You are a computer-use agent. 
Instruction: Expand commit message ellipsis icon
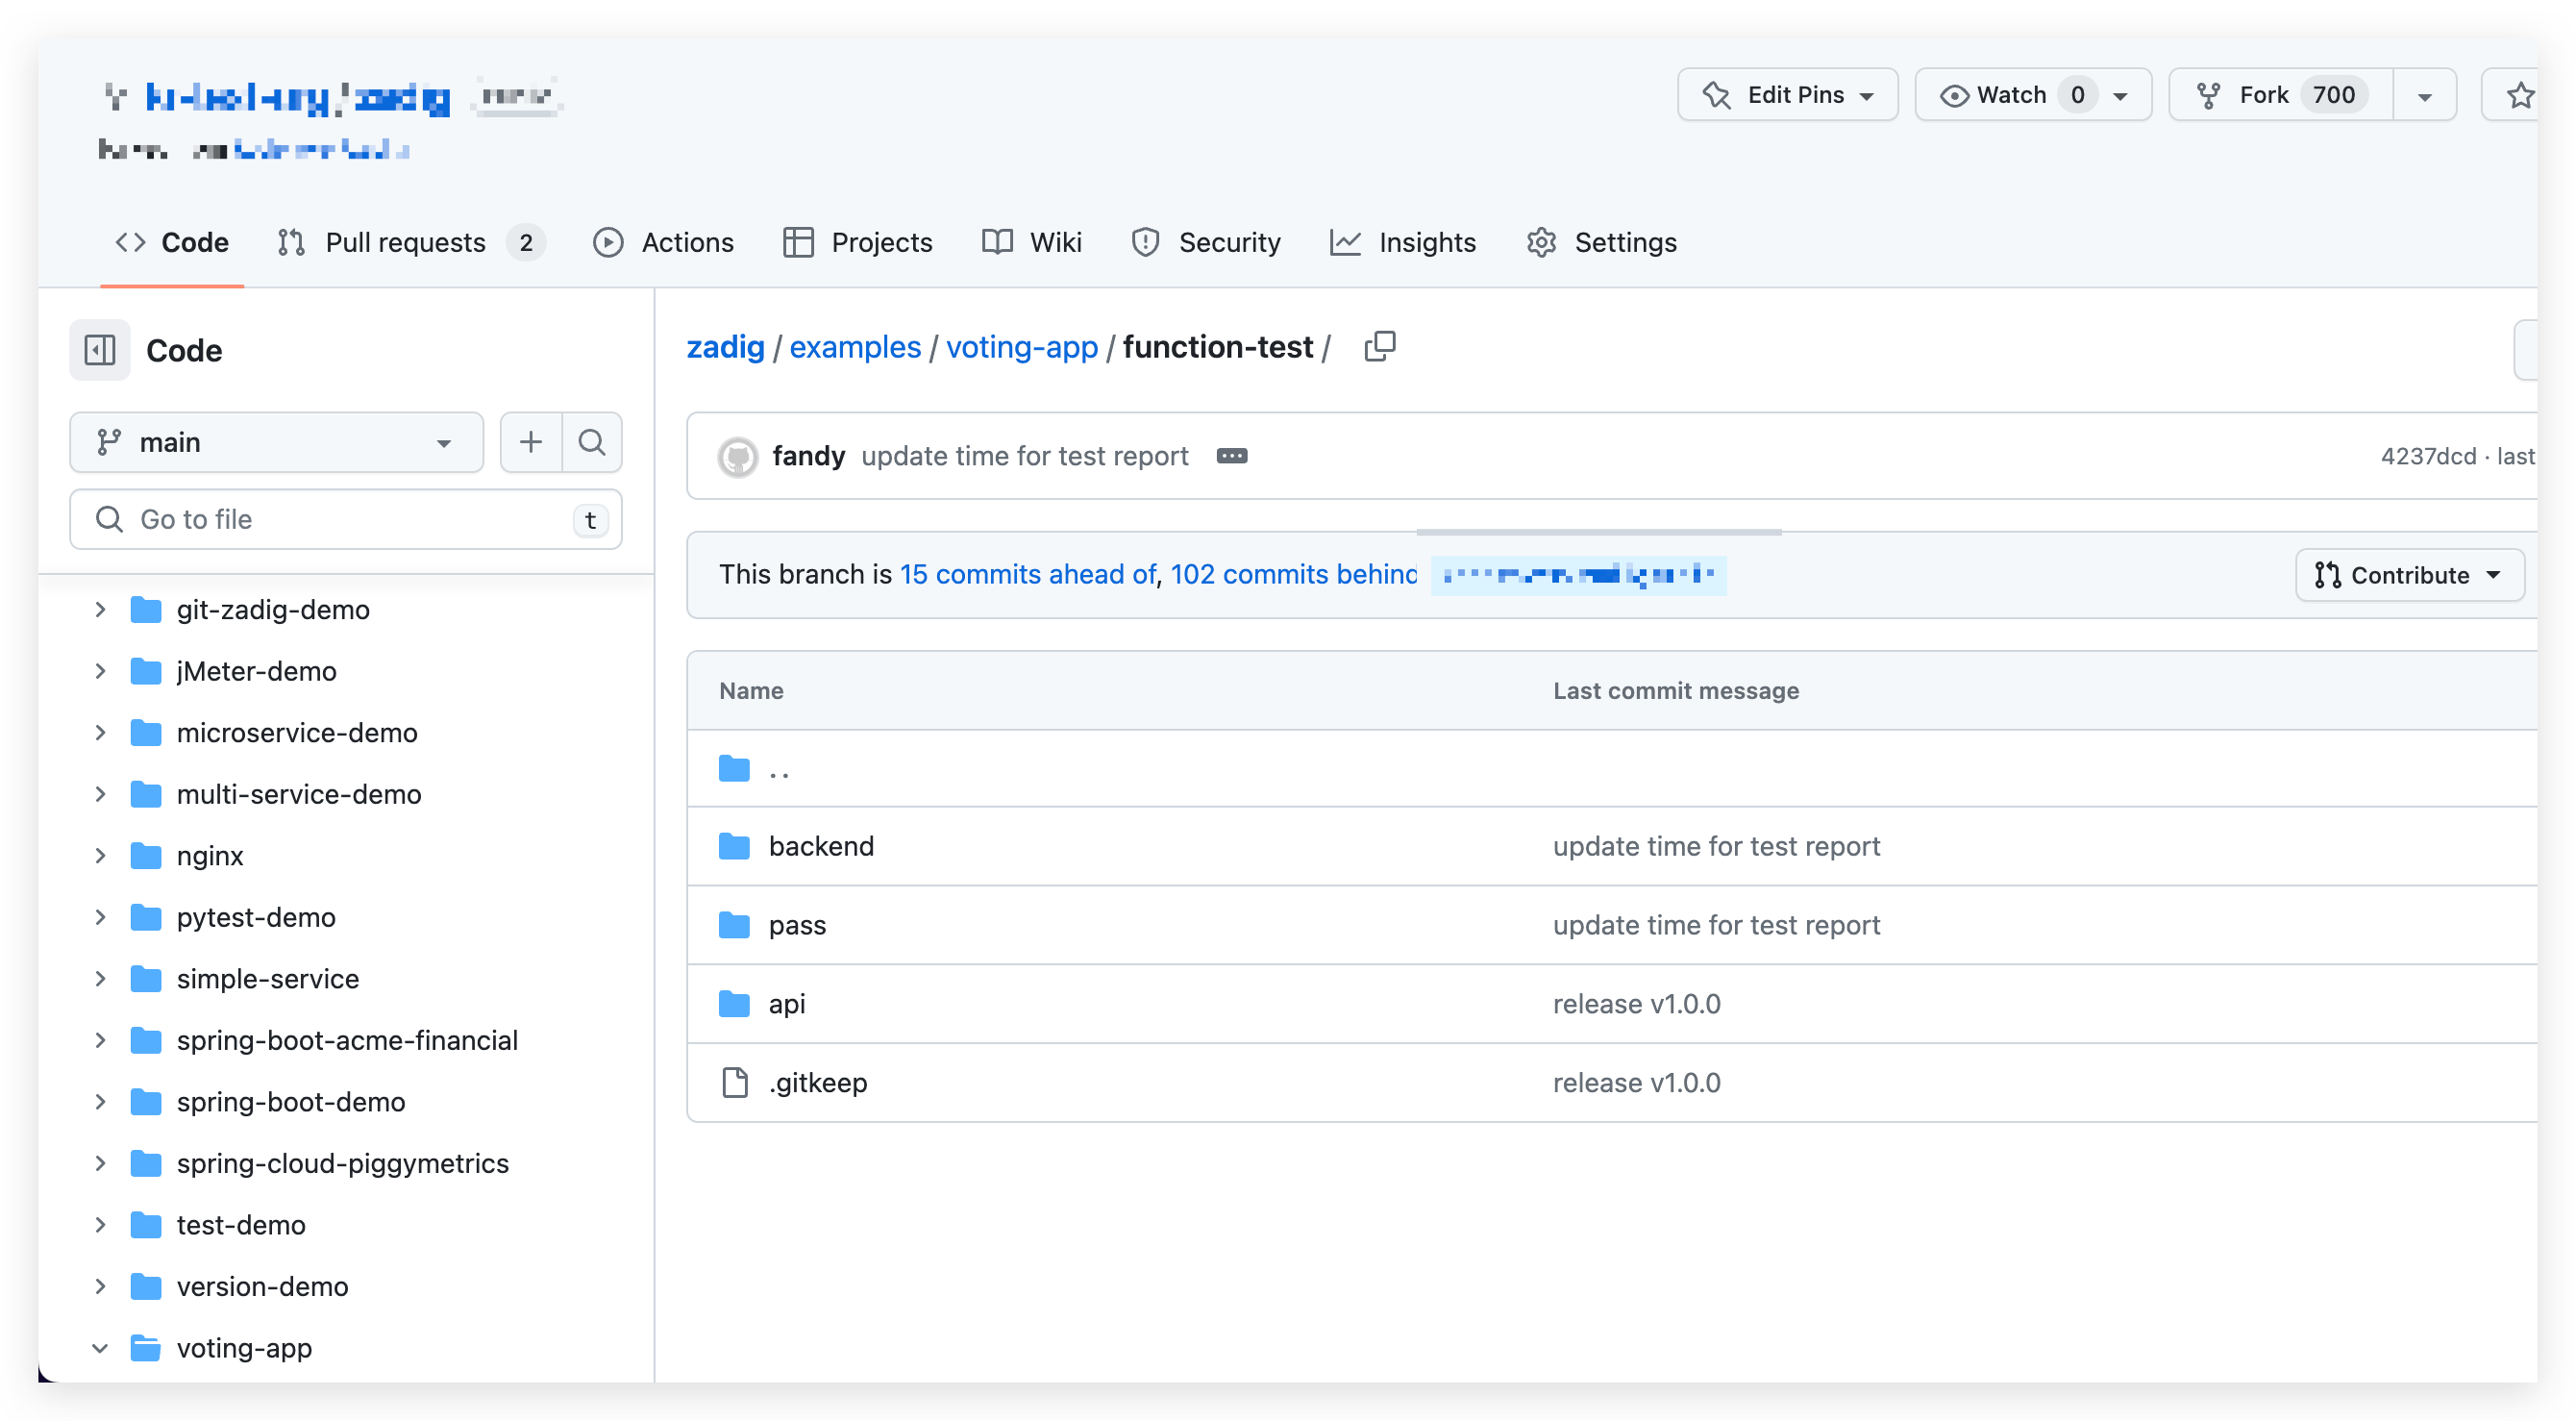[x=1231, y=456]
